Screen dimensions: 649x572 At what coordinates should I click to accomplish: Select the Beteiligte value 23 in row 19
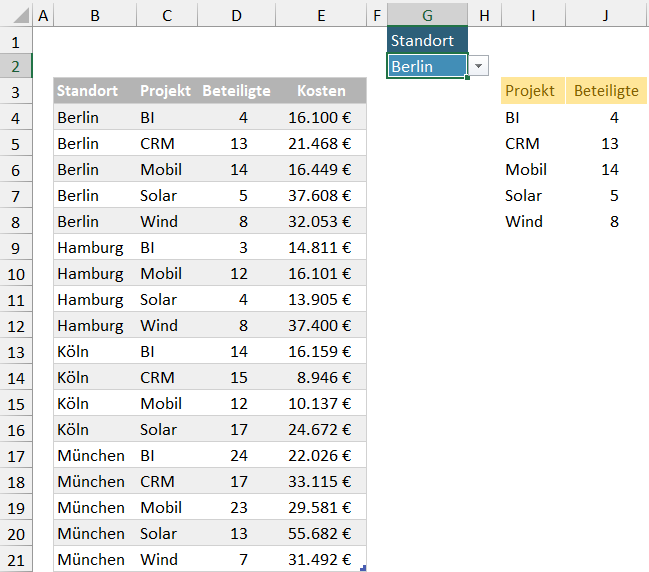236,507
